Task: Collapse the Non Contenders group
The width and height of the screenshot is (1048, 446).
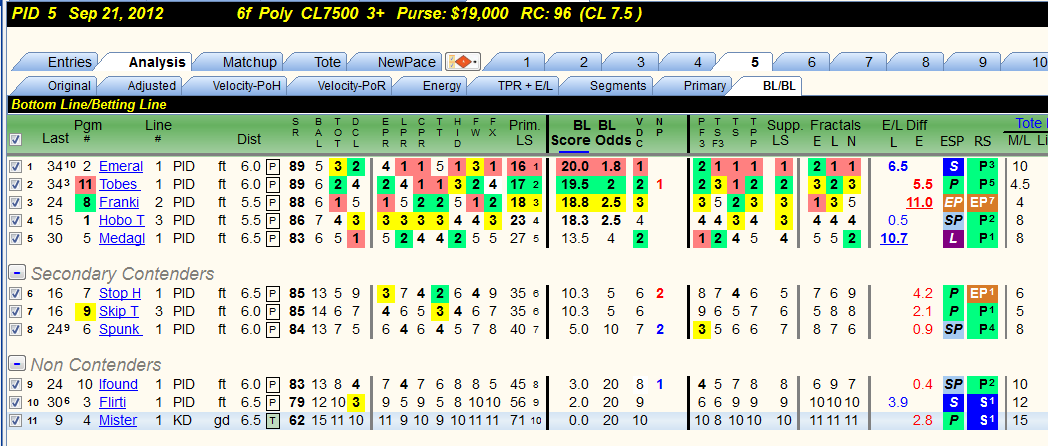Action: point(17,364)
